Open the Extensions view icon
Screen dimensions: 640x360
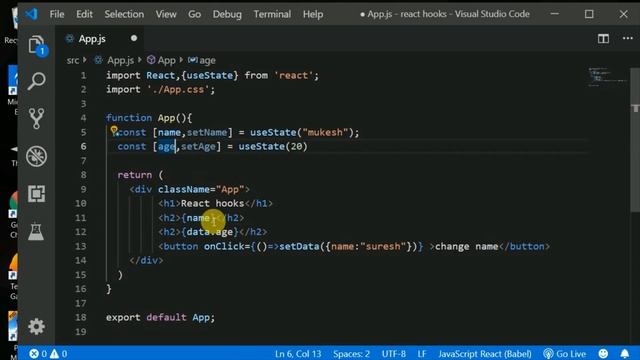[x=36, y=193]
